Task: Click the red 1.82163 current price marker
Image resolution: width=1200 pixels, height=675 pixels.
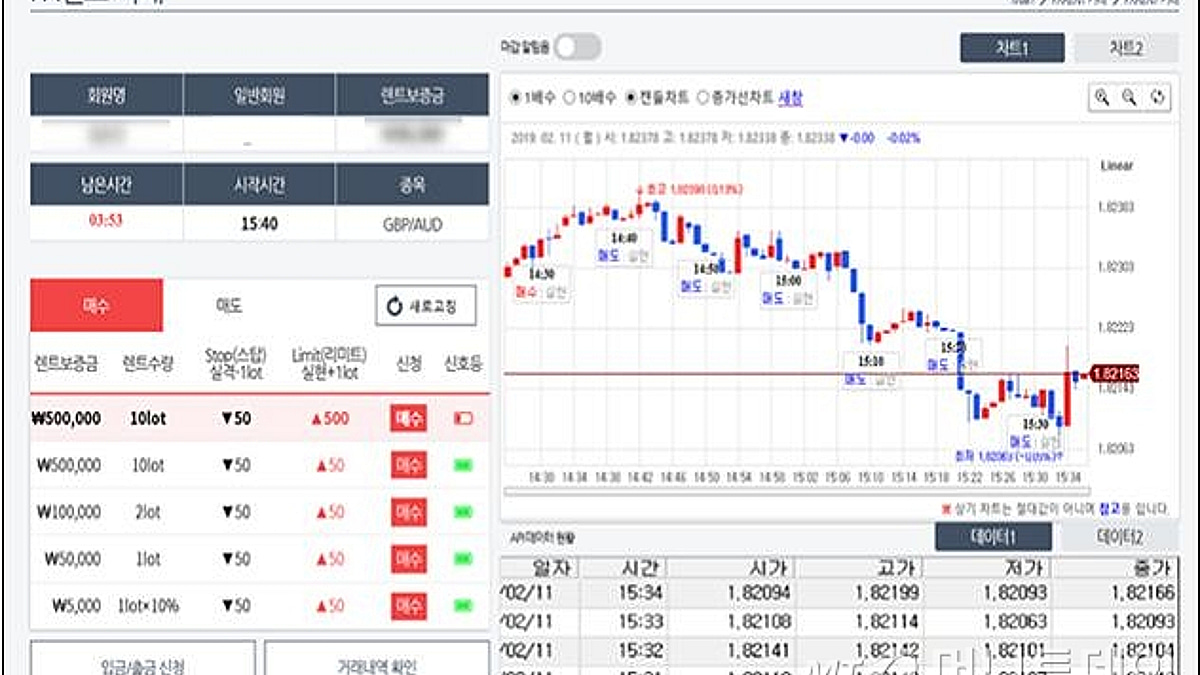Action: (1114, 374)
